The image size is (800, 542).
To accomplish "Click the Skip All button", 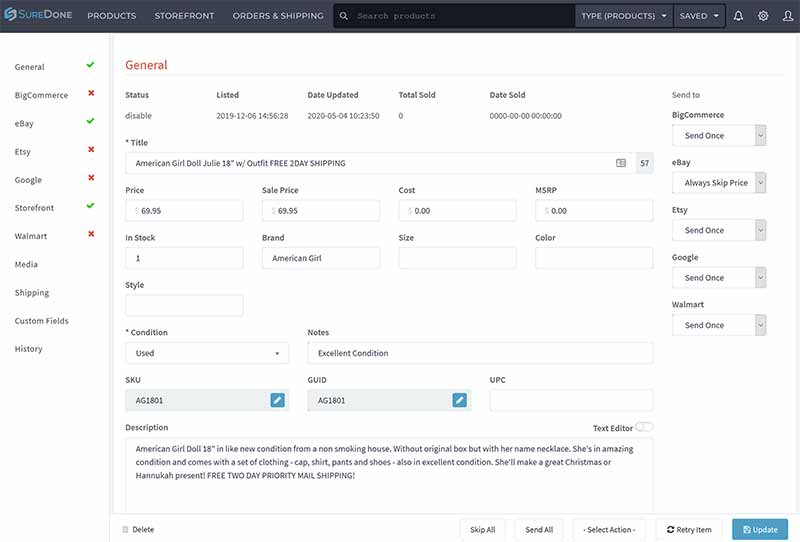I will point(483,530).
